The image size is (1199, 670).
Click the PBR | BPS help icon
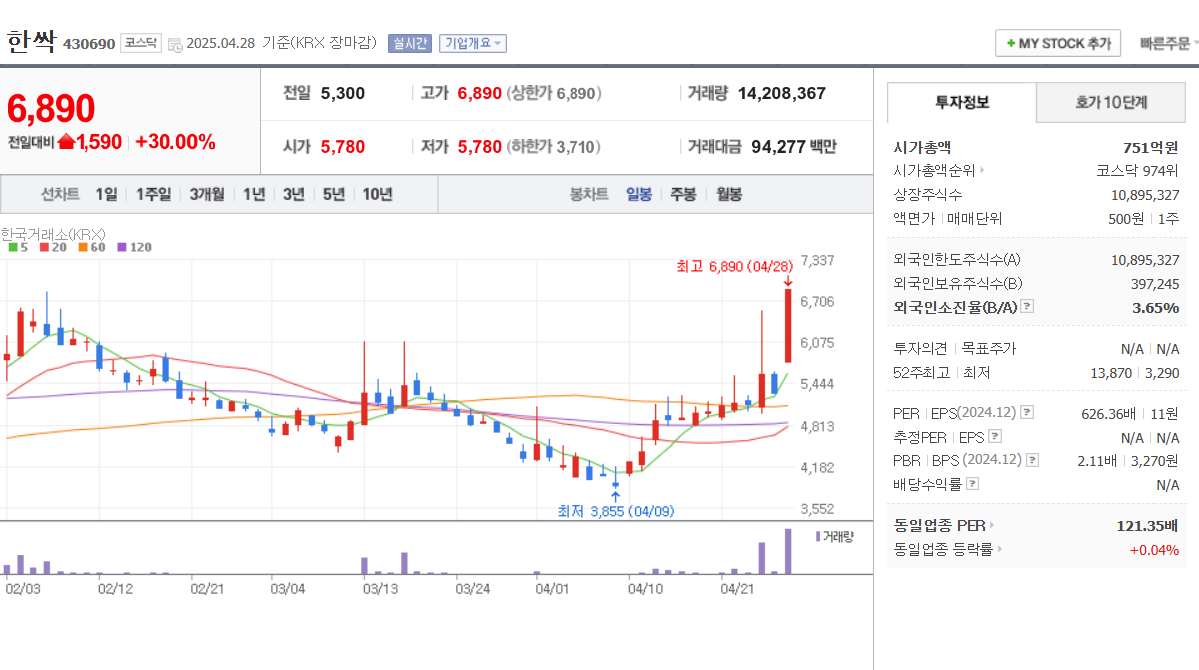1031,460
